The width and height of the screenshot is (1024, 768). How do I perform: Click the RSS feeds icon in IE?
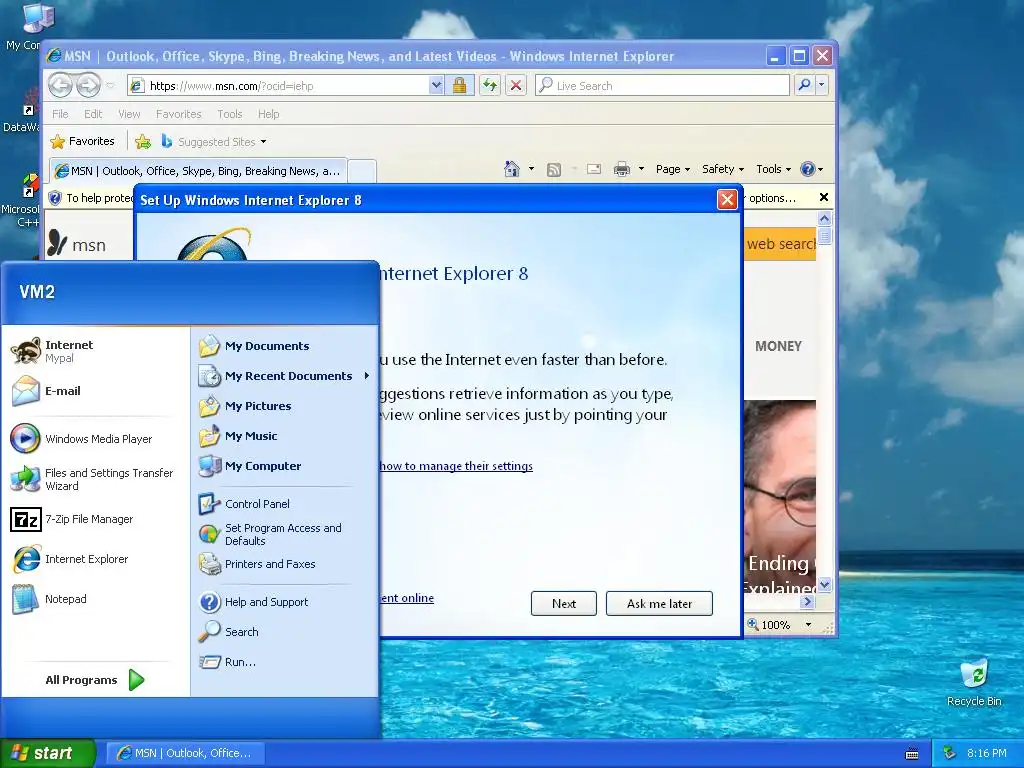pyautogui.click(x=554, y=170)
